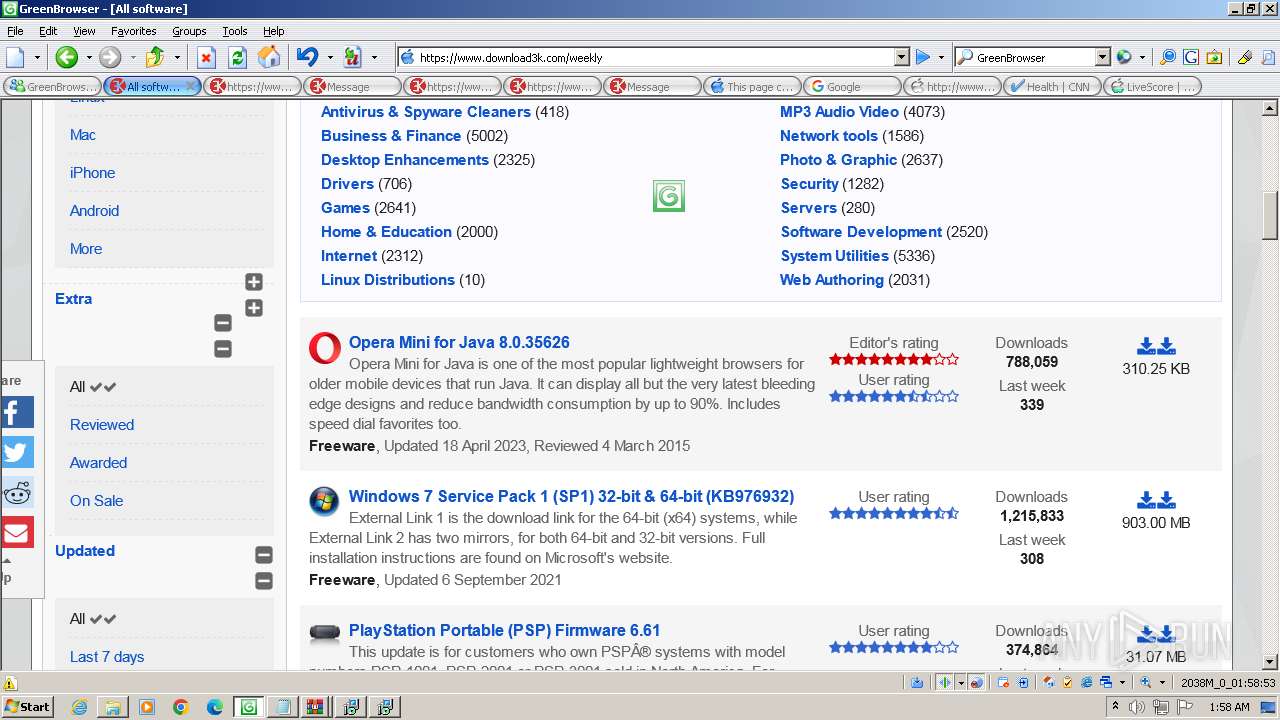Click the Windows Start button
Screen dimensions: 1280x720
tap(27, 707)
